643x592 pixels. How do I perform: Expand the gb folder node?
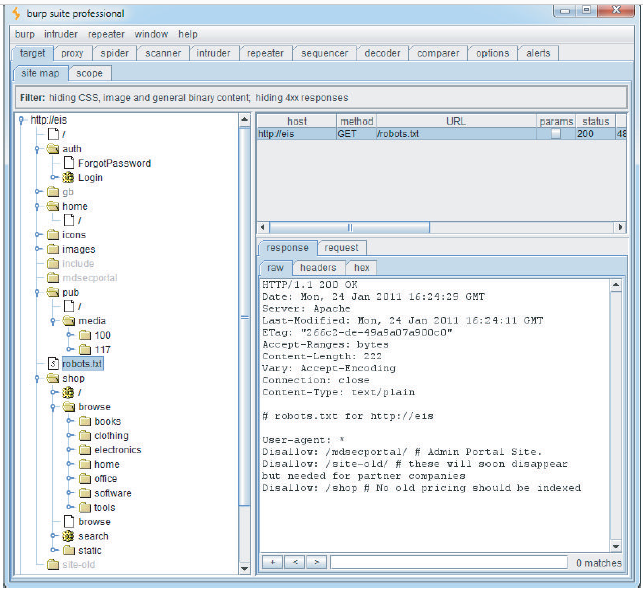point(38,191)
